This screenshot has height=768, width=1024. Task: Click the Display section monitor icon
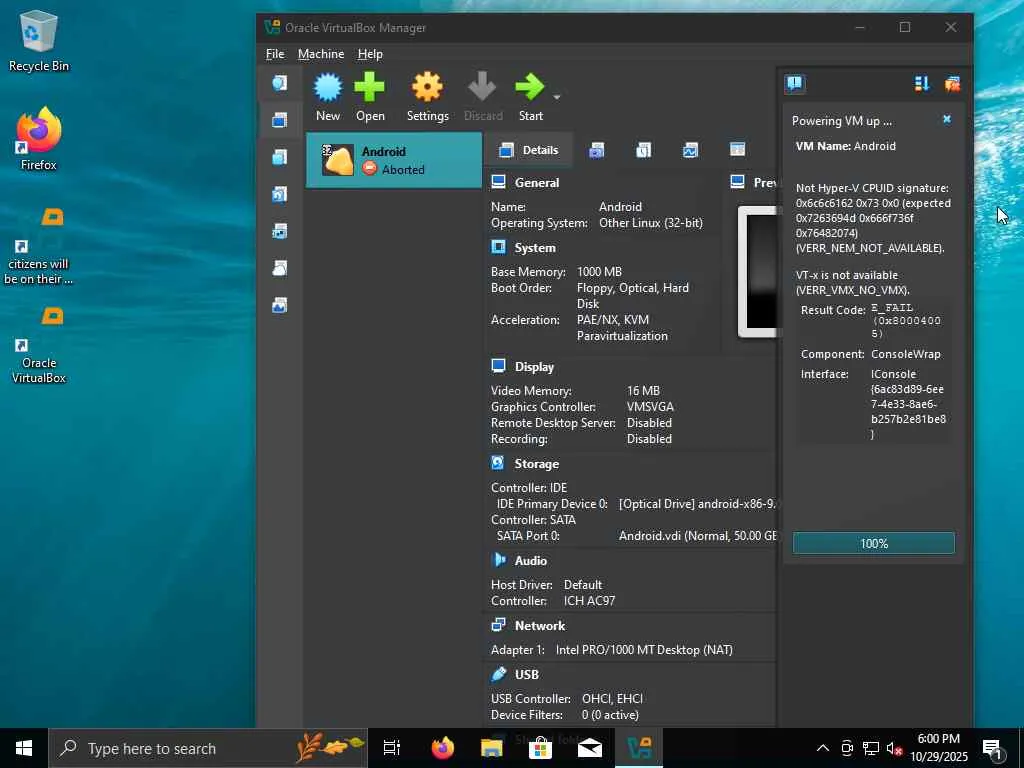point(498,366)
